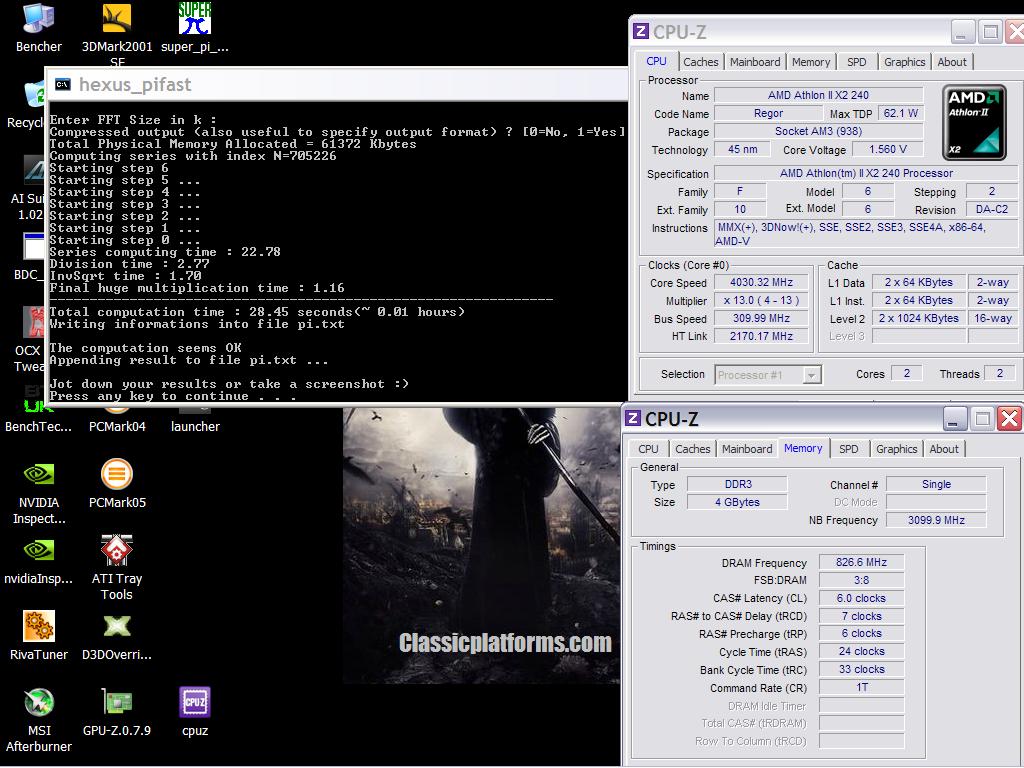Switch to Graphics tab in bottom CPU-Z window

click(897, 449)
